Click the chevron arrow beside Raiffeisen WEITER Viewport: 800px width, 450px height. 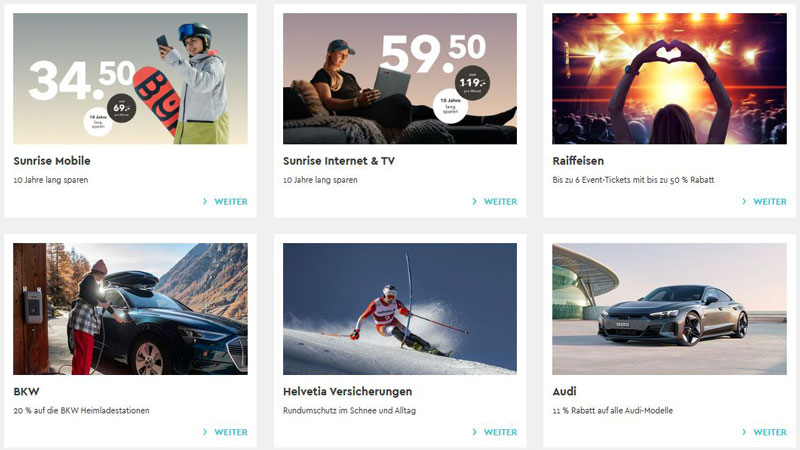[744, 202]
